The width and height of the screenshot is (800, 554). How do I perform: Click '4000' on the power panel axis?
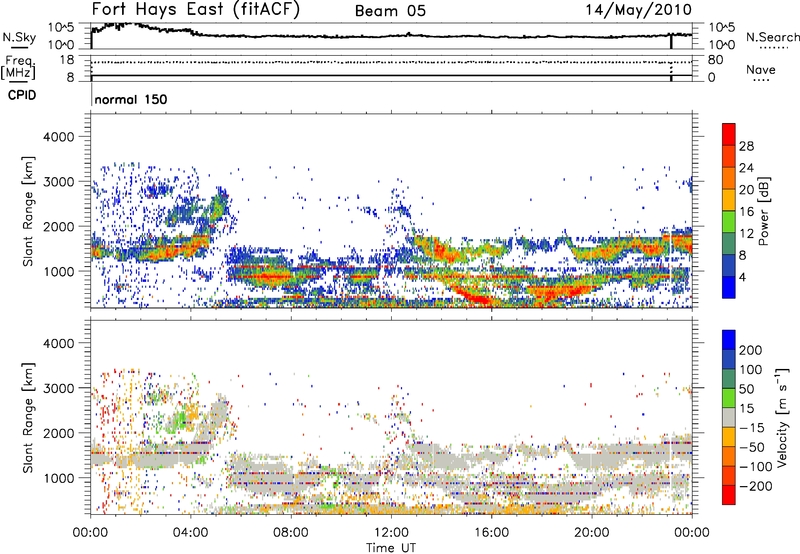pyautogui.click(x=58, y=137)
